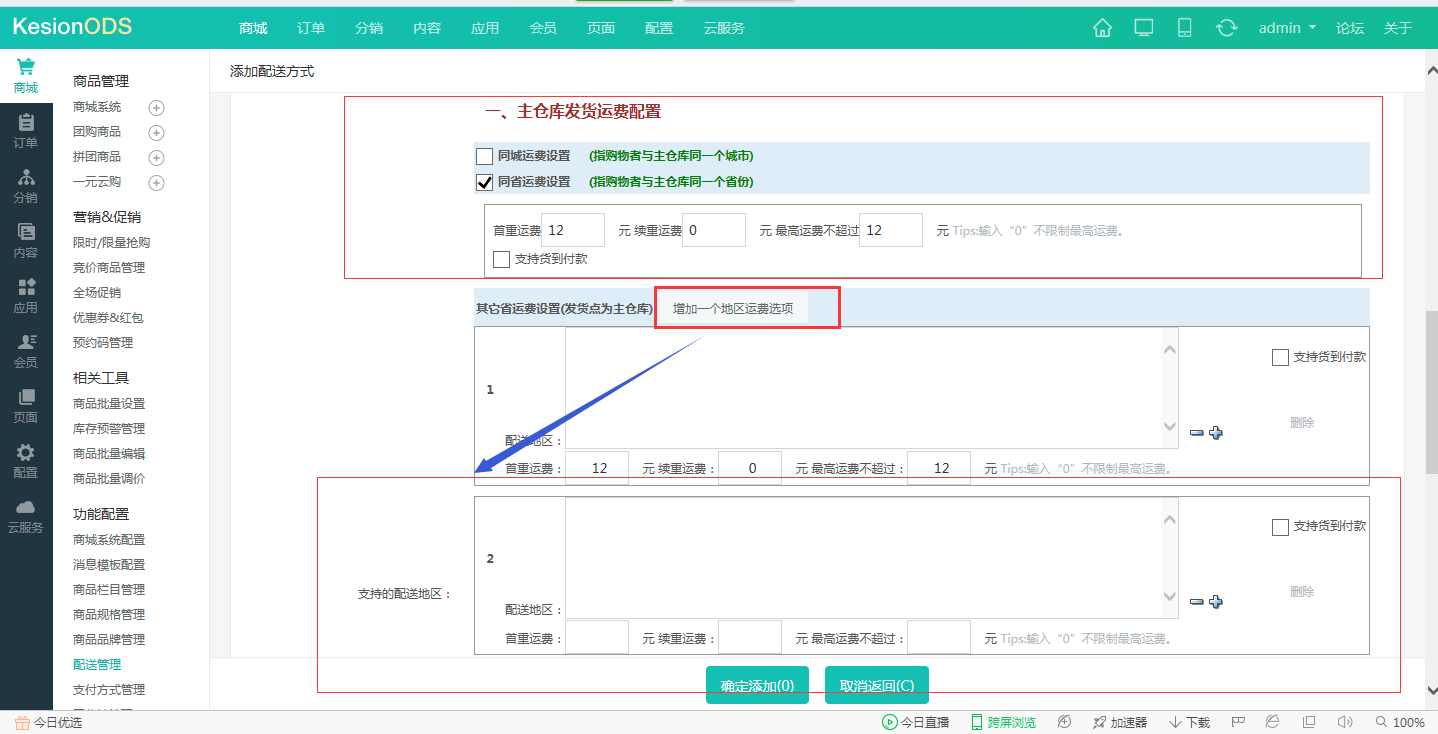The width and height of the screenshot is (1438, 734).
Task: Expand the 一元云购 plus button
Action: click(x=156, y=183)
